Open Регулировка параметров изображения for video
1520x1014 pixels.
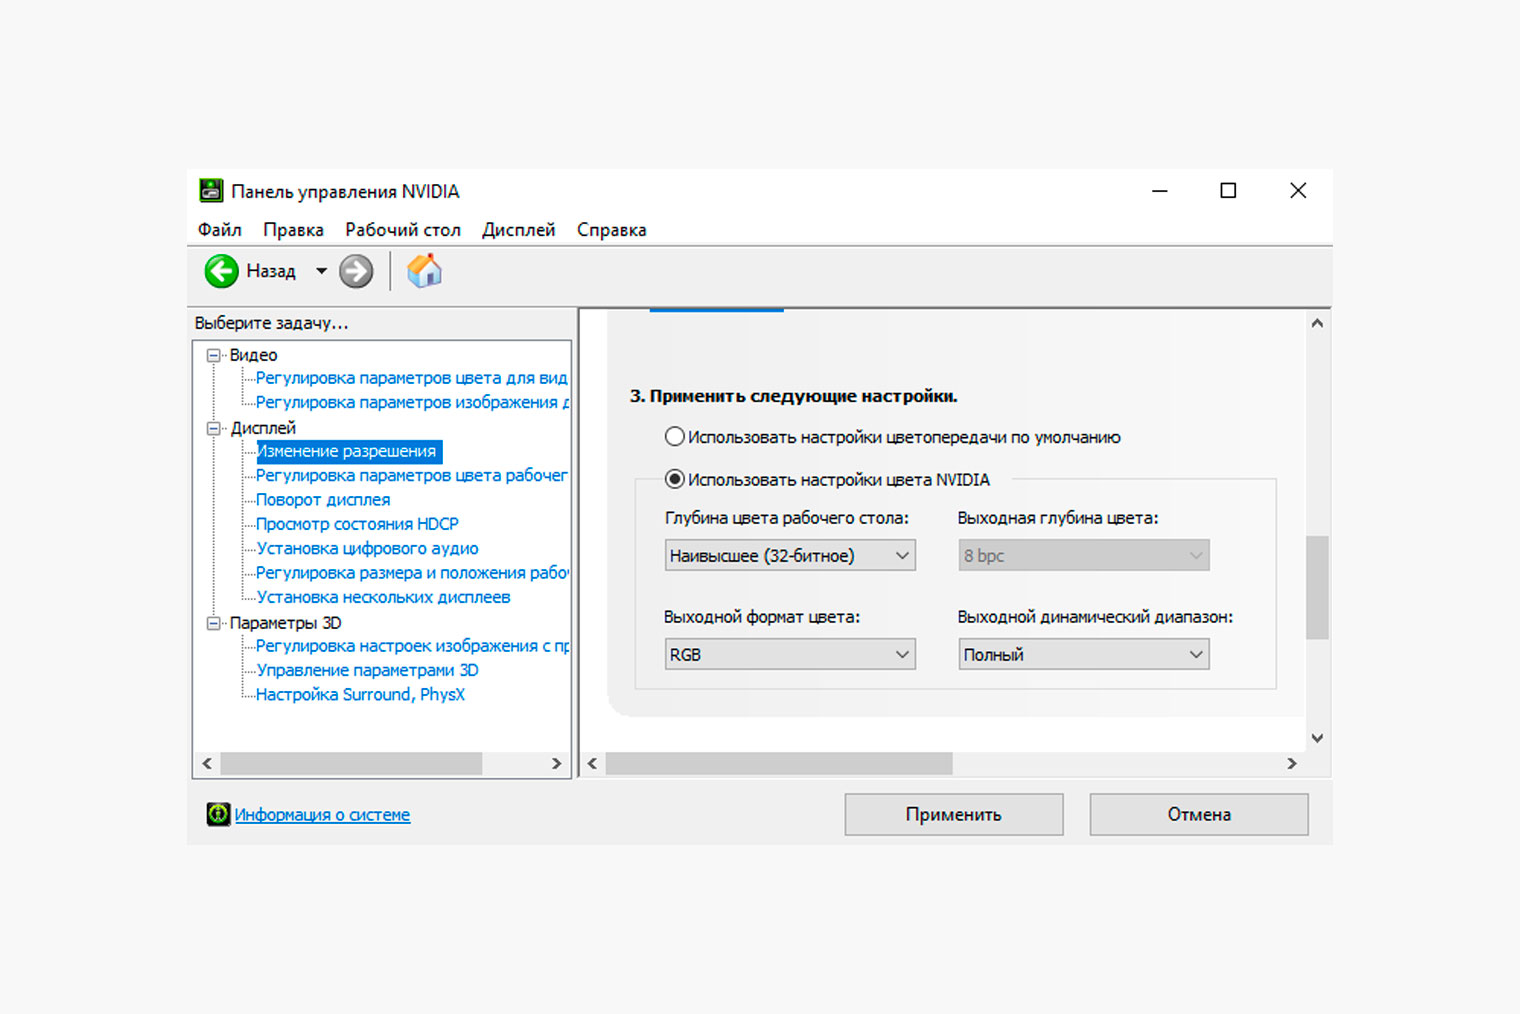click(412, 402)
